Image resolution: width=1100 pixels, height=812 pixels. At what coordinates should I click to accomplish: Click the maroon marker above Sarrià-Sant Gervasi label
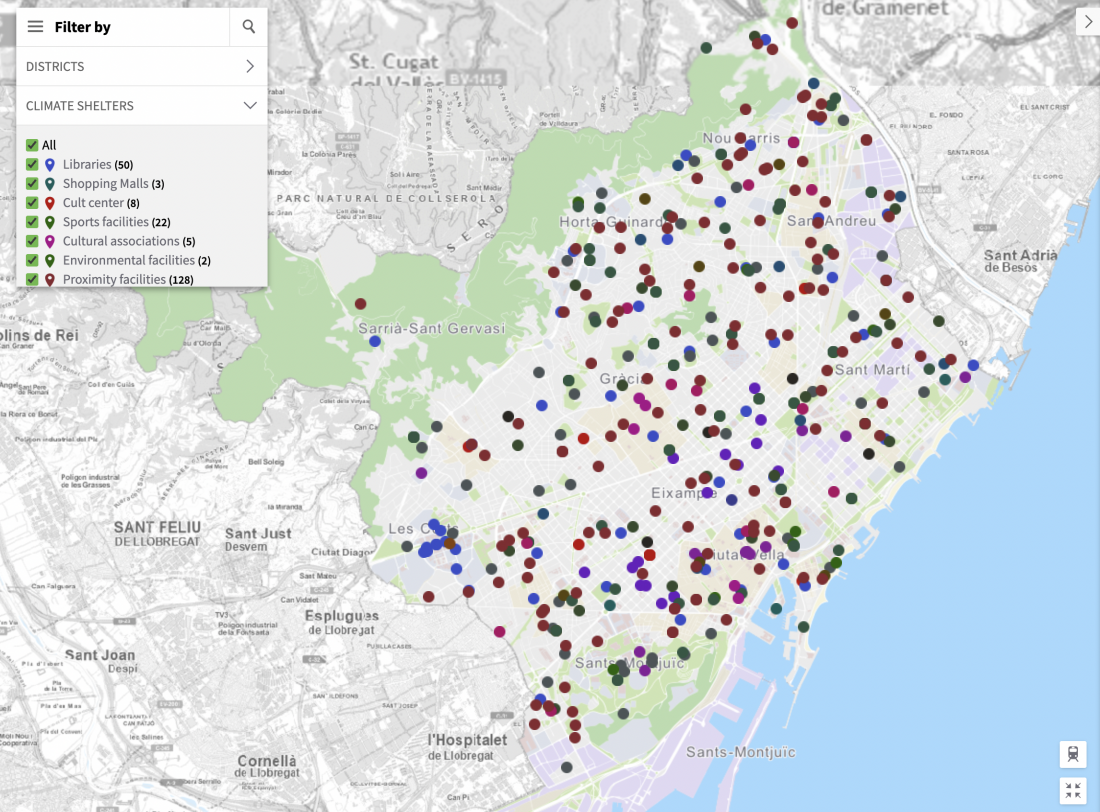361,304
